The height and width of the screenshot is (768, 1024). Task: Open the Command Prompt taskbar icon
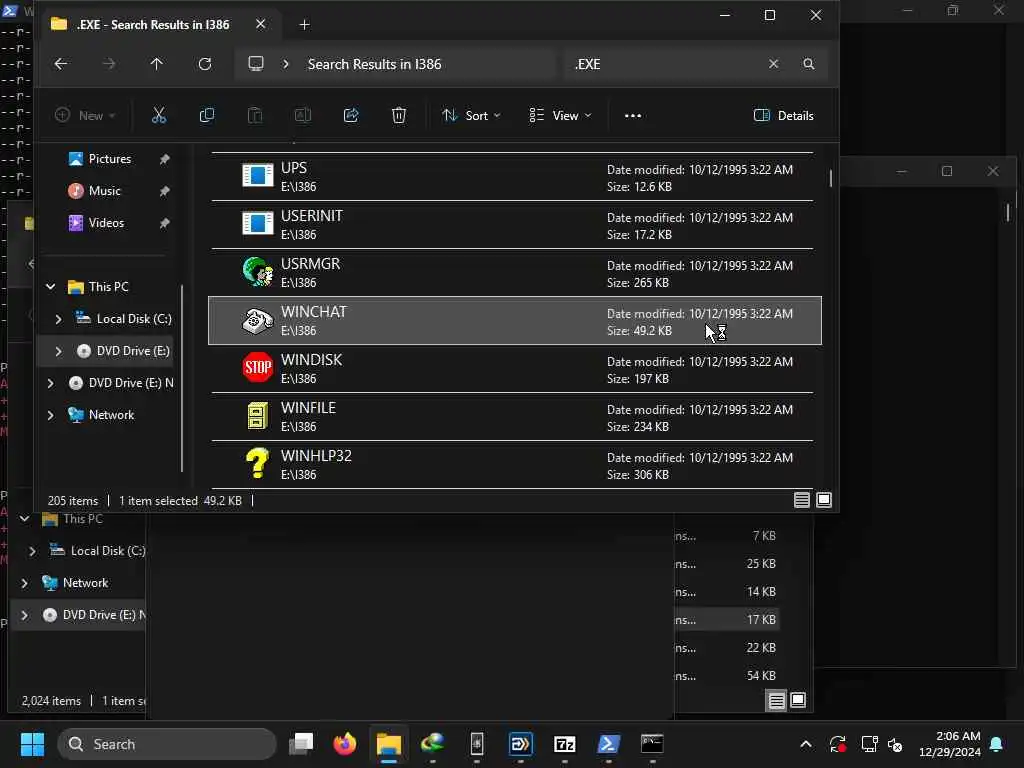pyautogui.click(x=652, y=744)
